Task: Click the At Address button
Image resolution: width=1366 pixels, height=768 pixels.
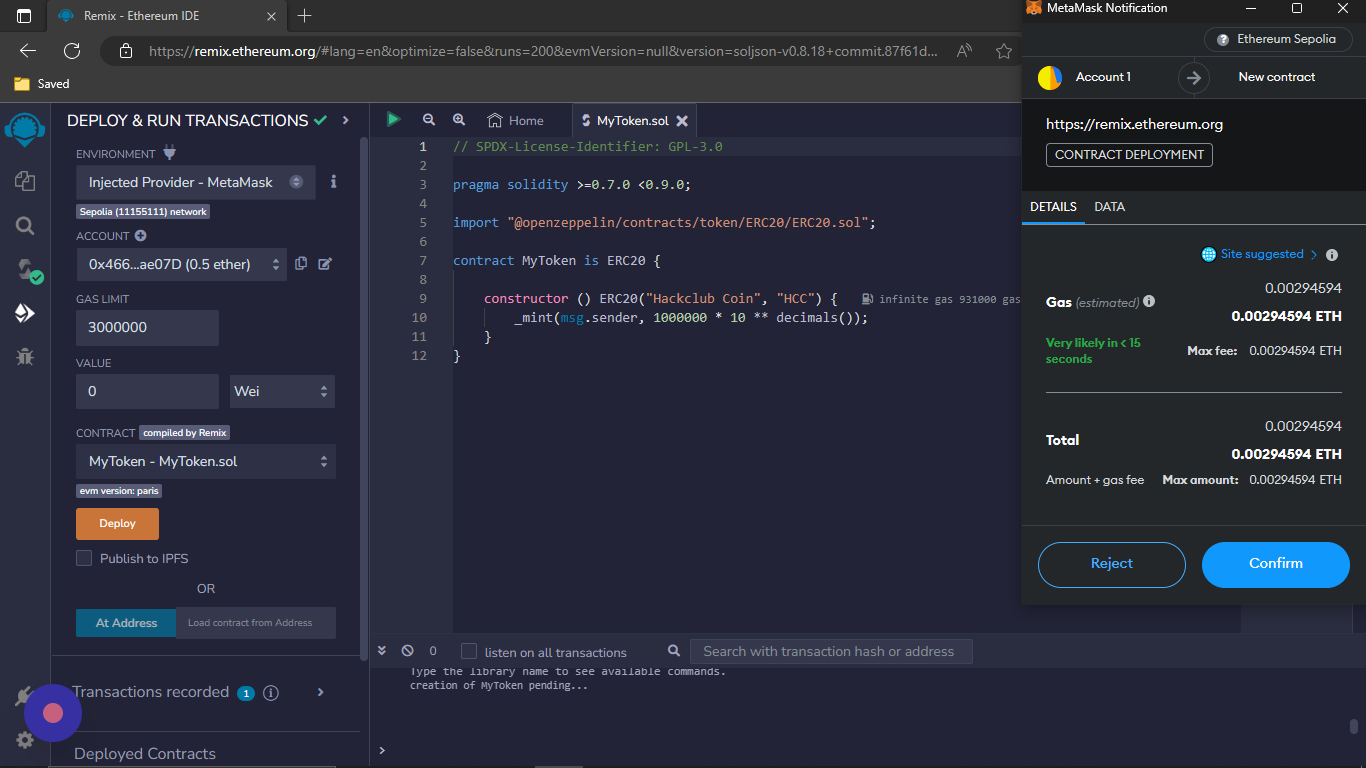Action: (x=126, y=622)
